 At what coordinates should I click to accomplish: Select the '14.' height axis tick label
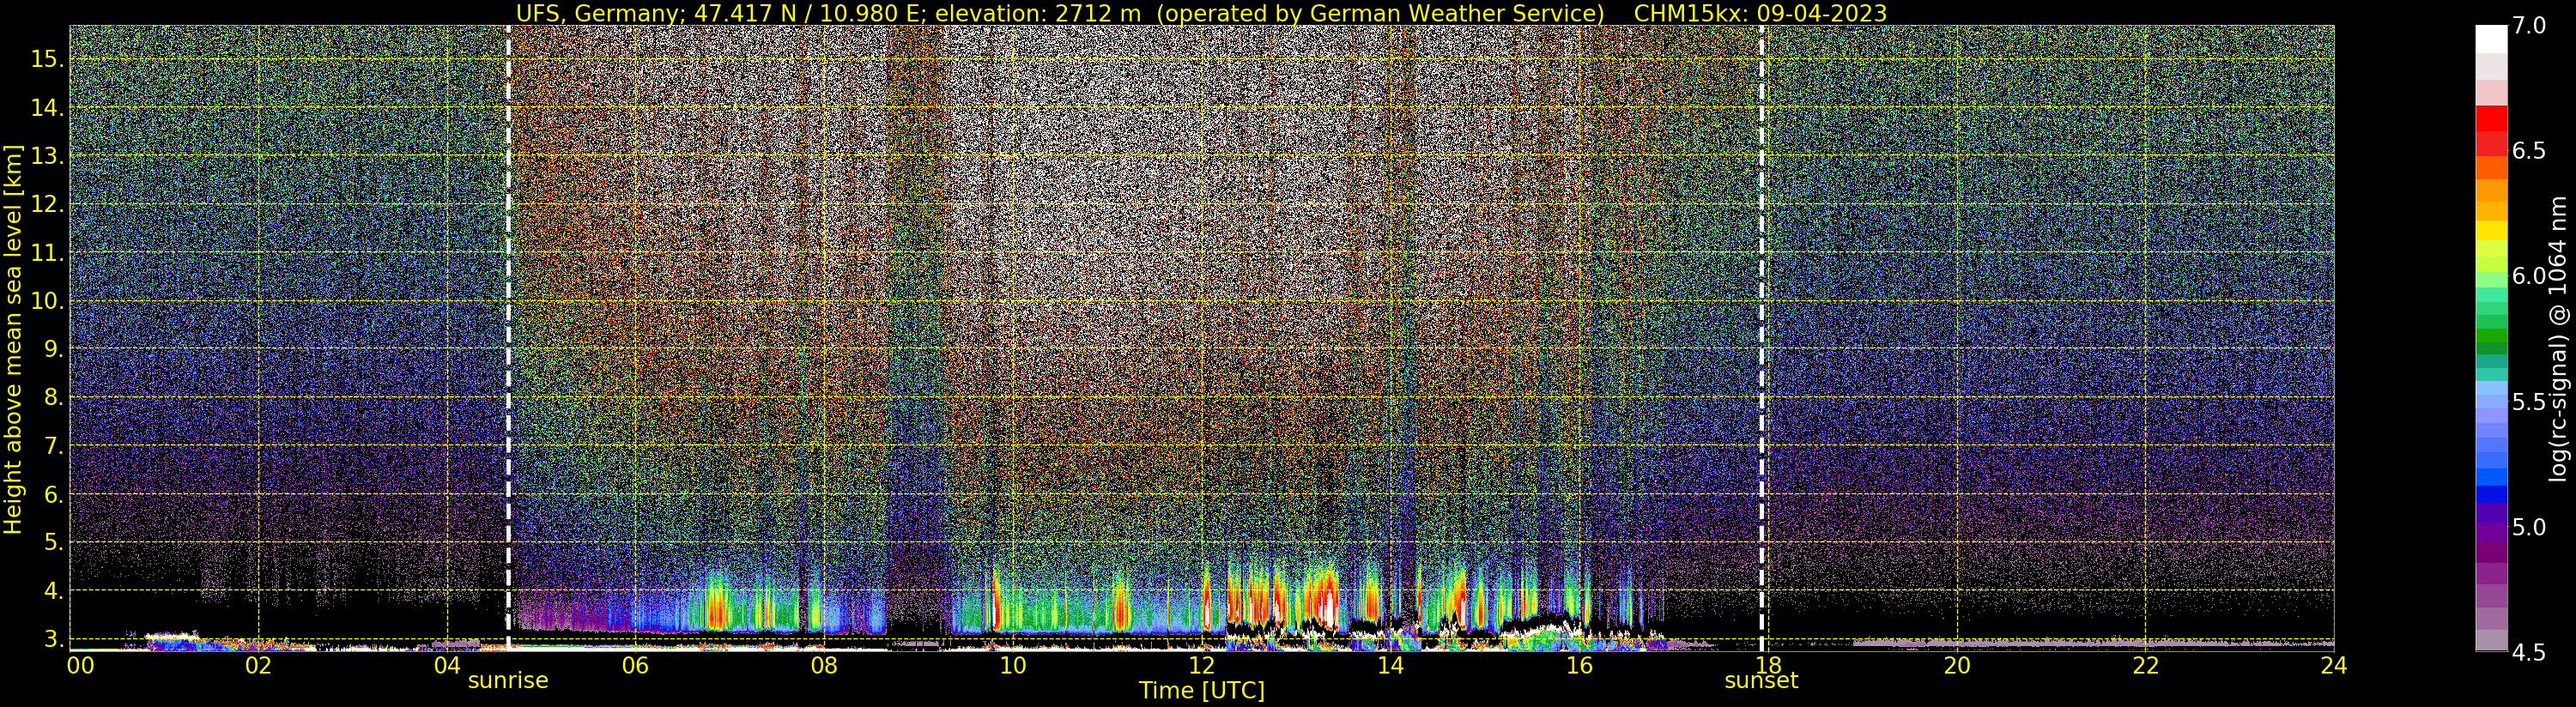(x=47, y=108)
